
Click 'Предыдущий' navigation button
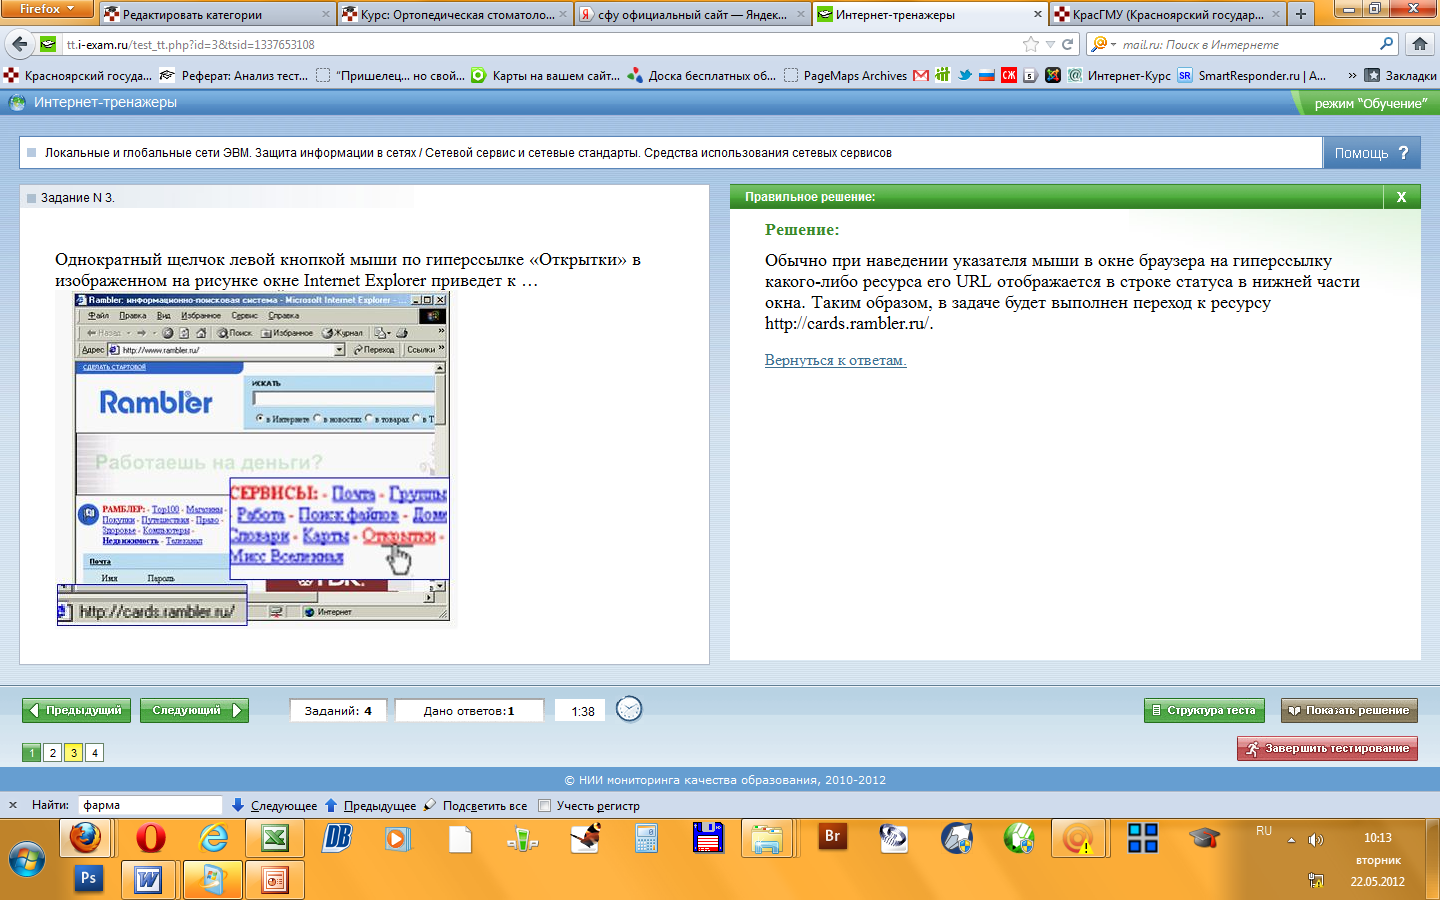click(x=76, y=710)
